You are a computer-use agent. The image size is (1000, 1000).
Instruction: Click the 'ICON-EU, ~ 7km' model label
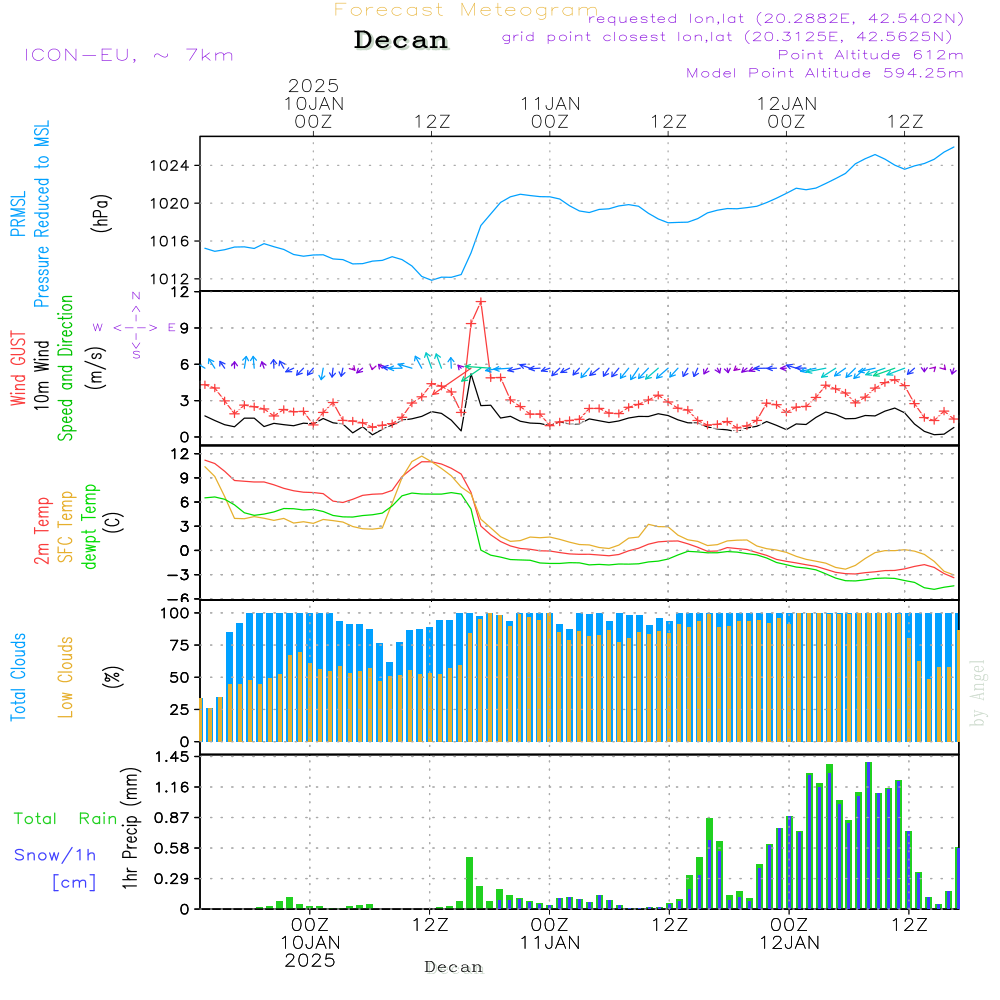[129, 55]
